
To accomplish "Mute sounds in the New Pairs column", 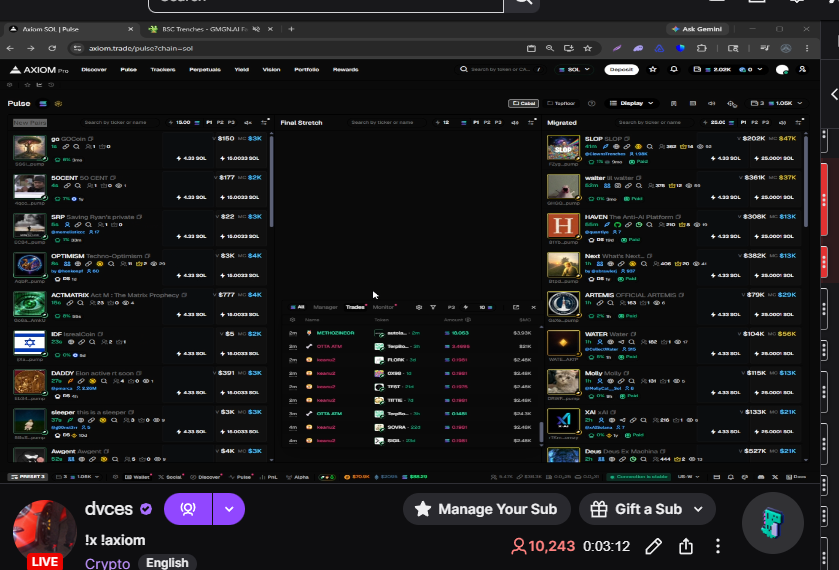I will tap(248, 123).
